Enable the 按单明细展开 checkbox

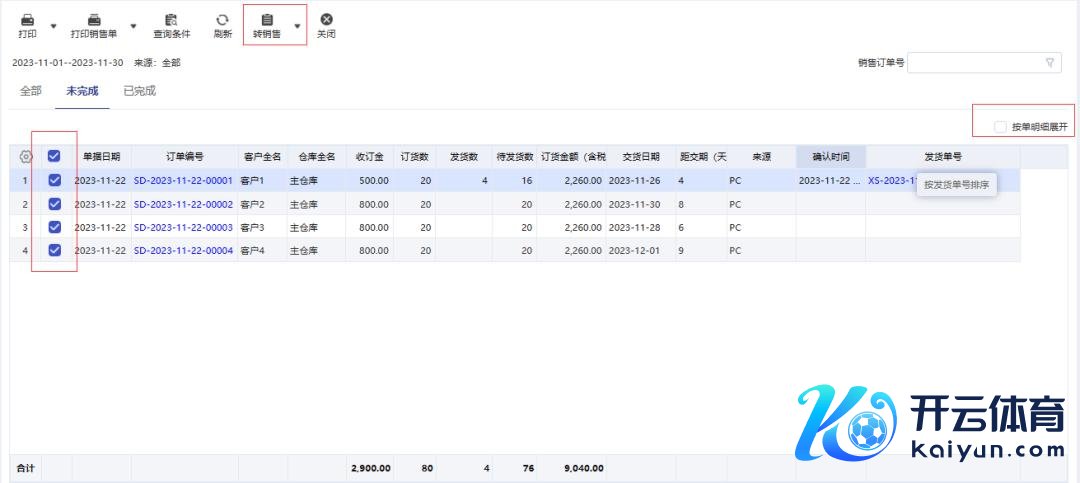point(1001,127)
